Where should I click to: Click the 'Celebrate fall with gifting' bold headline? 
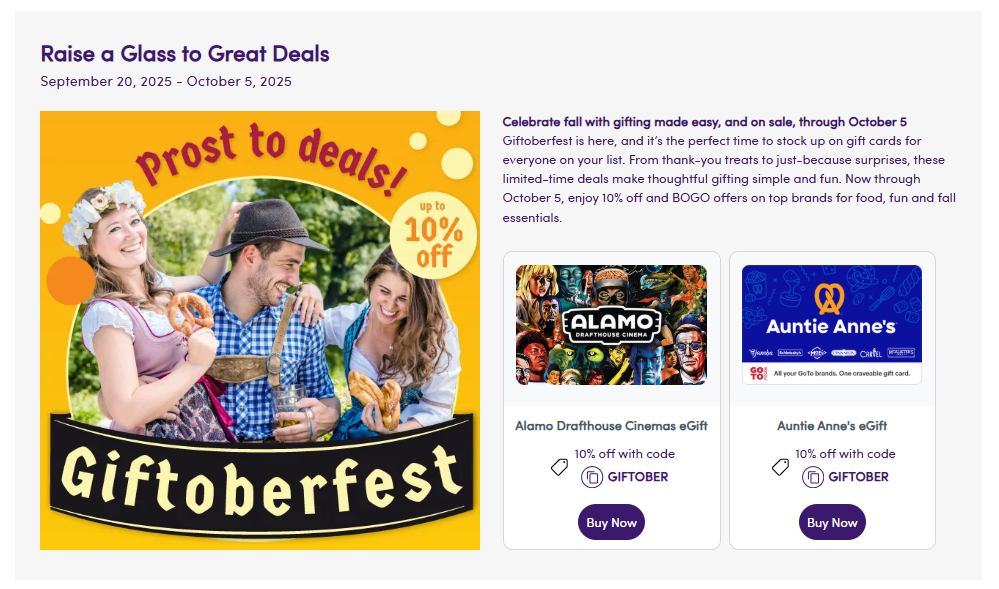[x=705, y=122]
